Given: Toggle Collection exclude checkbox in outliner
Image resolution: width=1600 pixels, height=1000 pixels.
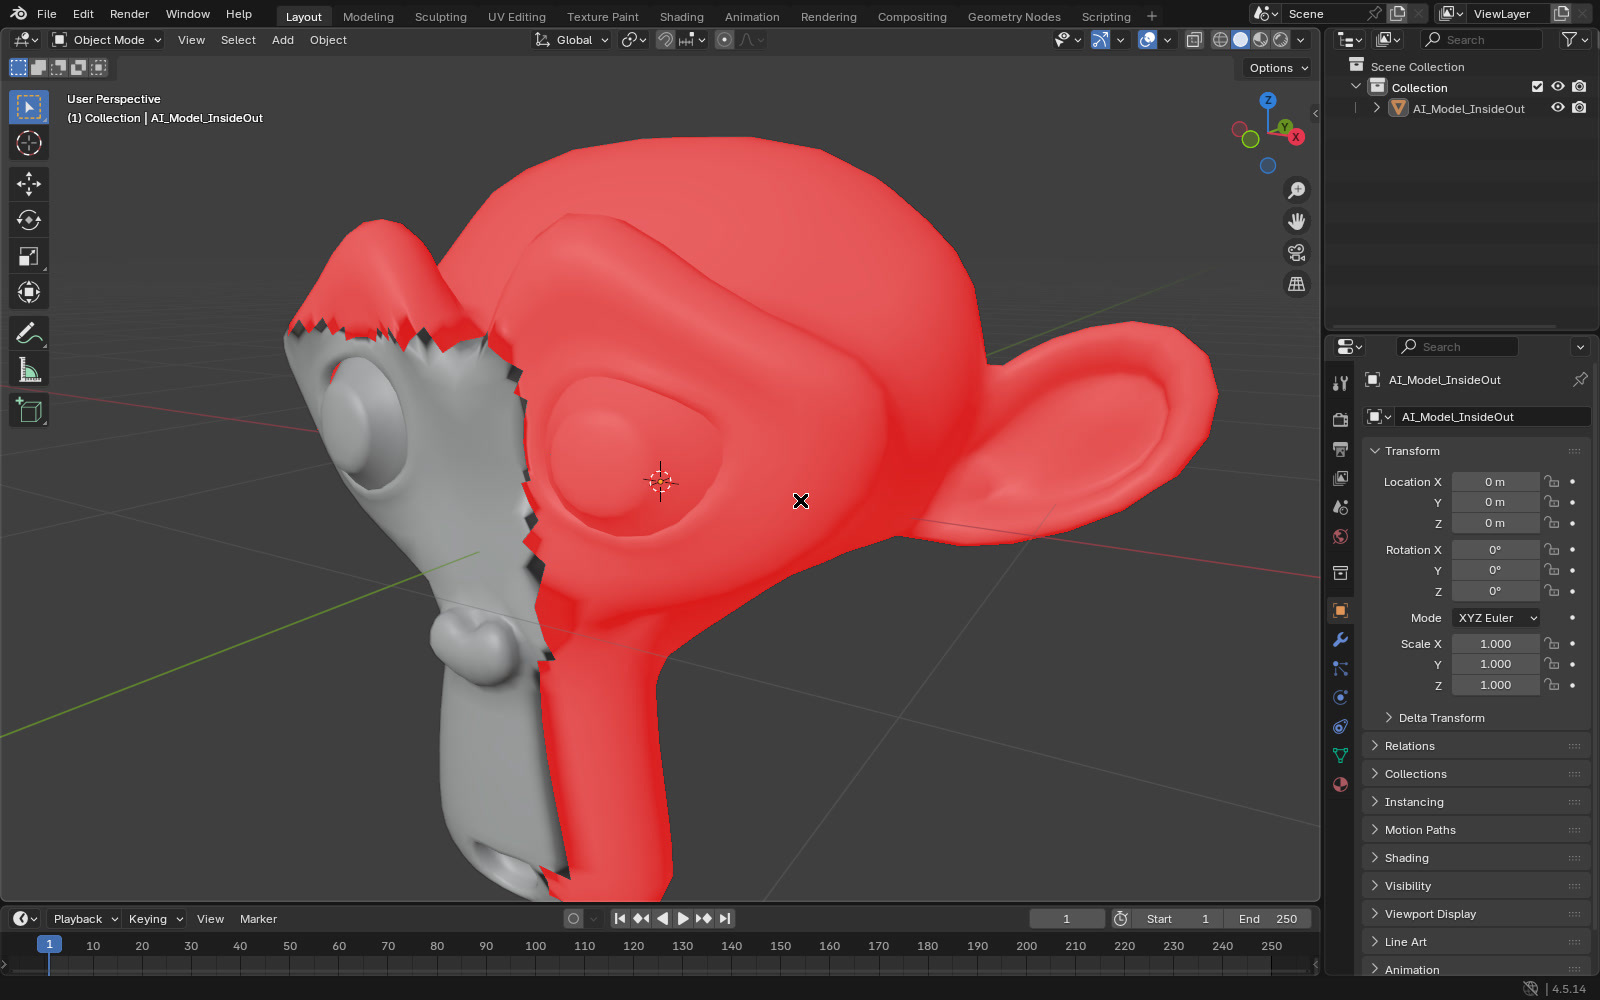Looking at the screenshot, I should click(1538, 87).
